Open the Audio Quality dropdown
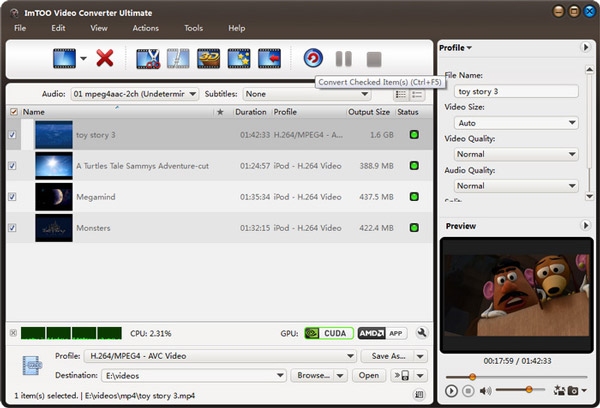The width and height of the screenshot is (600, 408). tap(516, 186)
